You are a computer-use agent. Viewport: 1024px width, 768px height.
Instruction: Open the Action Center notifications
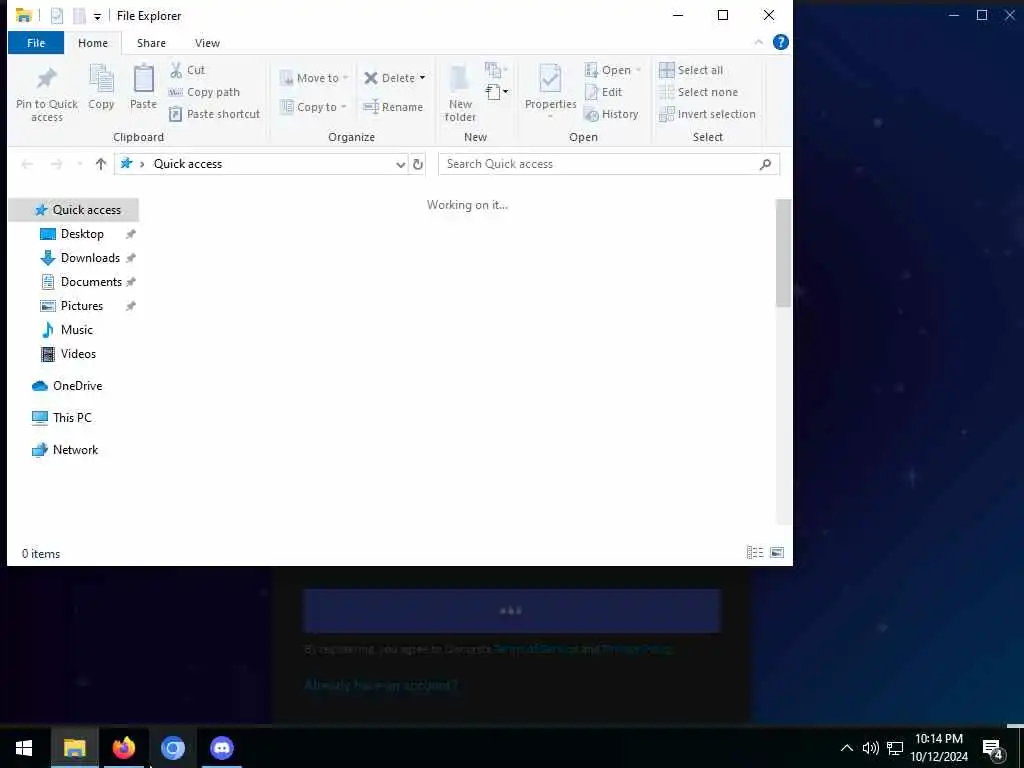click(993, 749)
